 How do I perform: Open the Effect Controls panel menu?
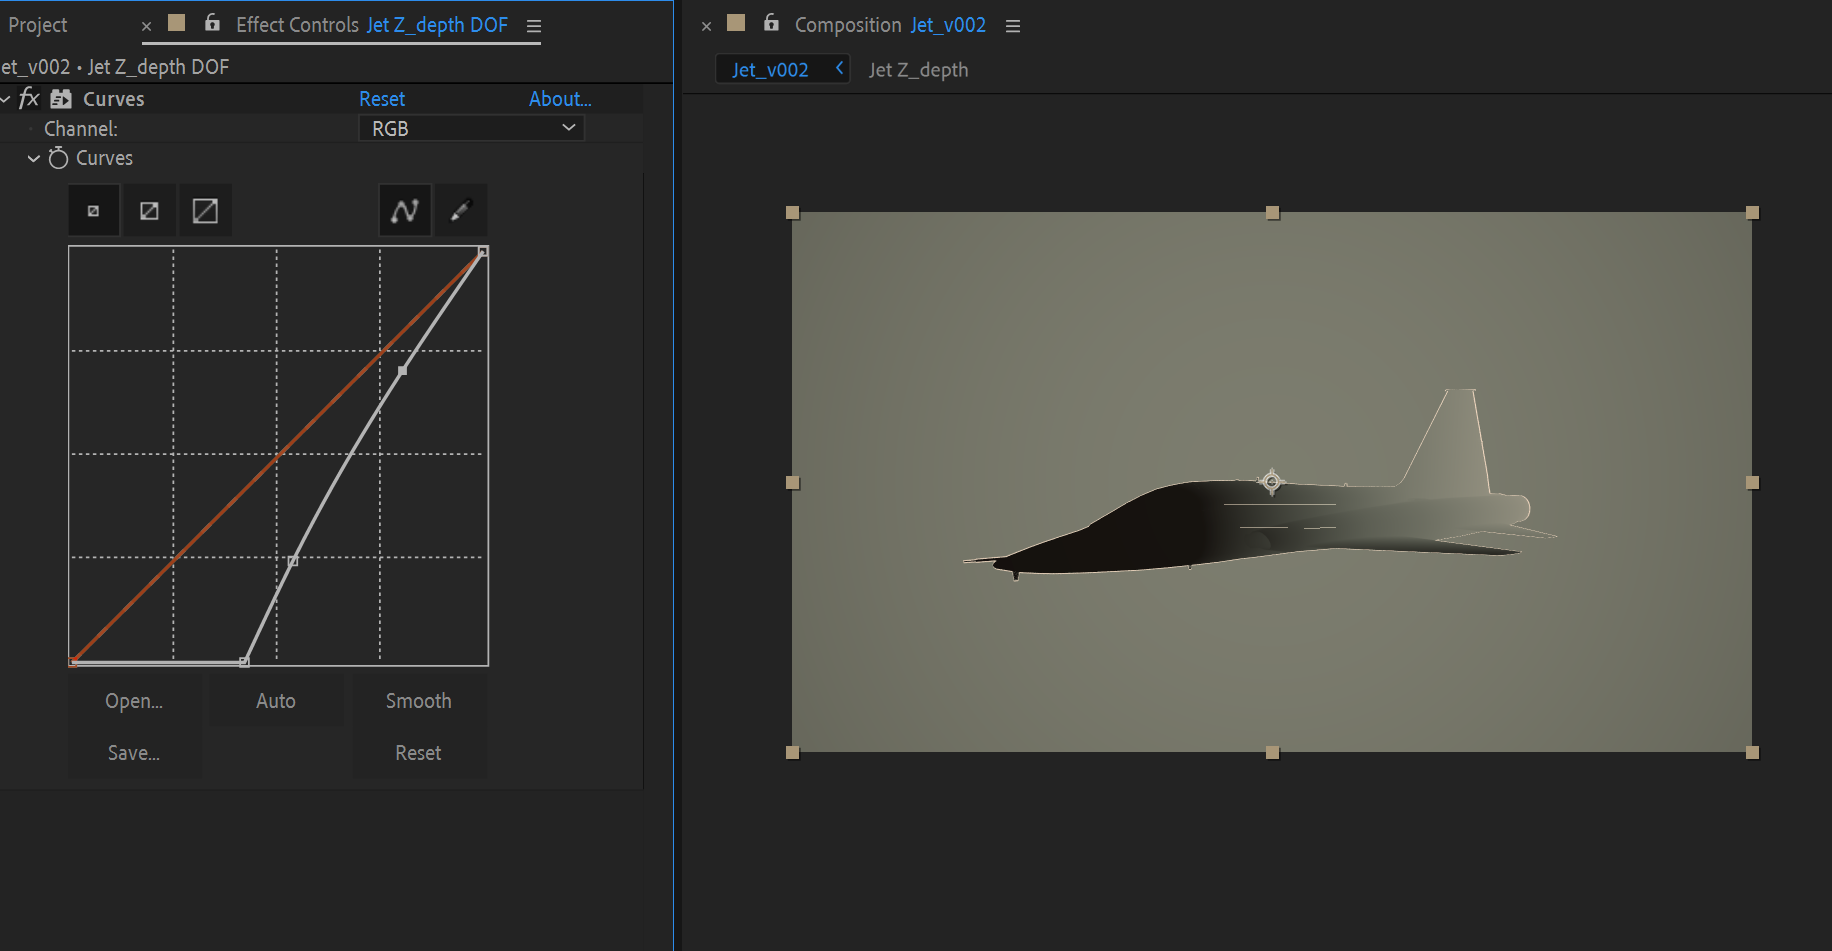click(x=534, y=26)
